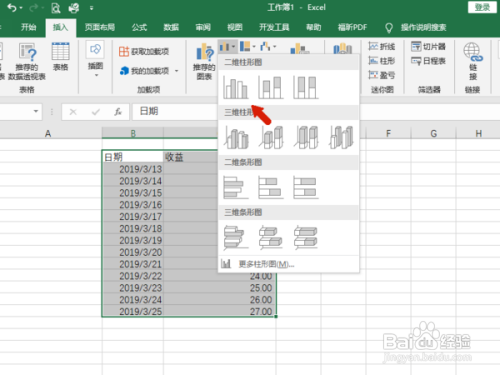Select 2D stacked column chart
The image size is (500, 375).
tap(271, 87)
